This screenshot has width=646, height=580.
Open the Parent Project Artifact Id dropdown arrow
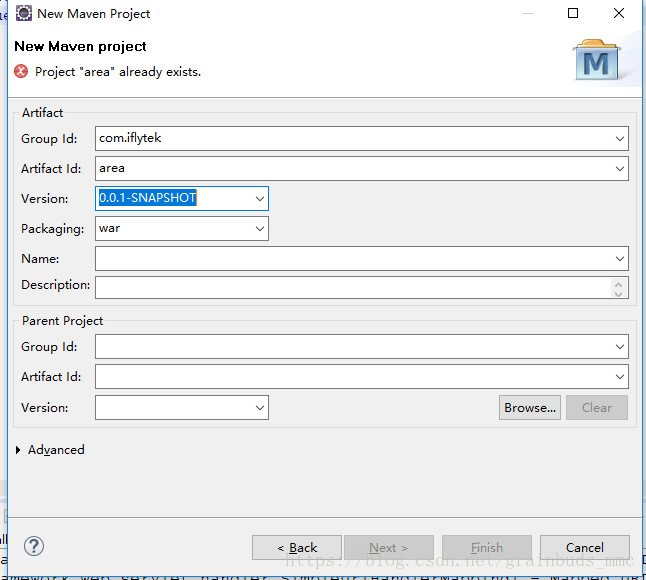pyautogui.click(x=620, y=377)
